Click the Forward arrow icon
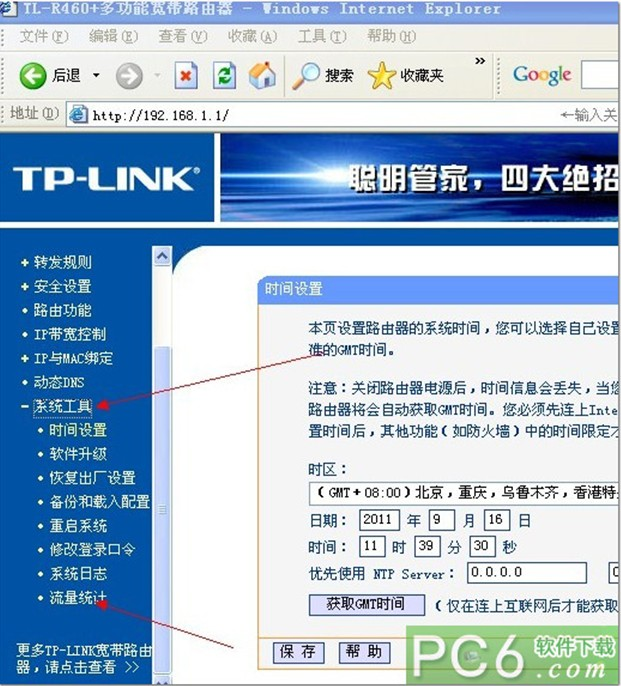The width and height of the screenshot is (621, 686). (128, 76)
